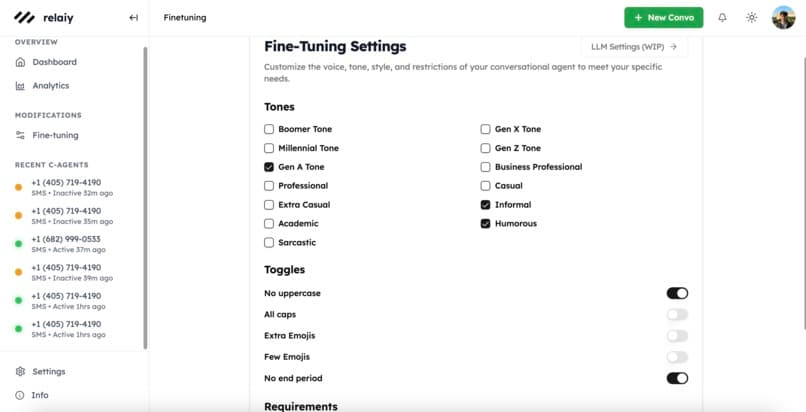
Task: Switch theme using the sun icon
Action: pos(752,17)
